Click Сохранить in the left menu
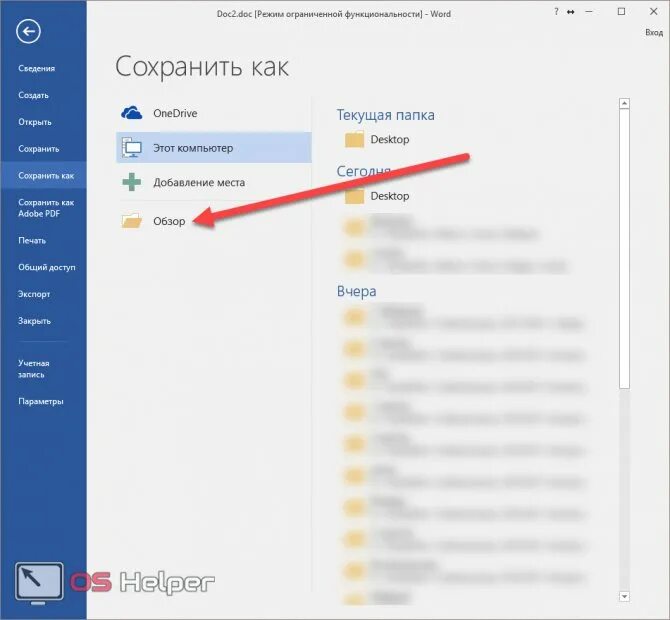The image size is (670, 620). (38, 149)
